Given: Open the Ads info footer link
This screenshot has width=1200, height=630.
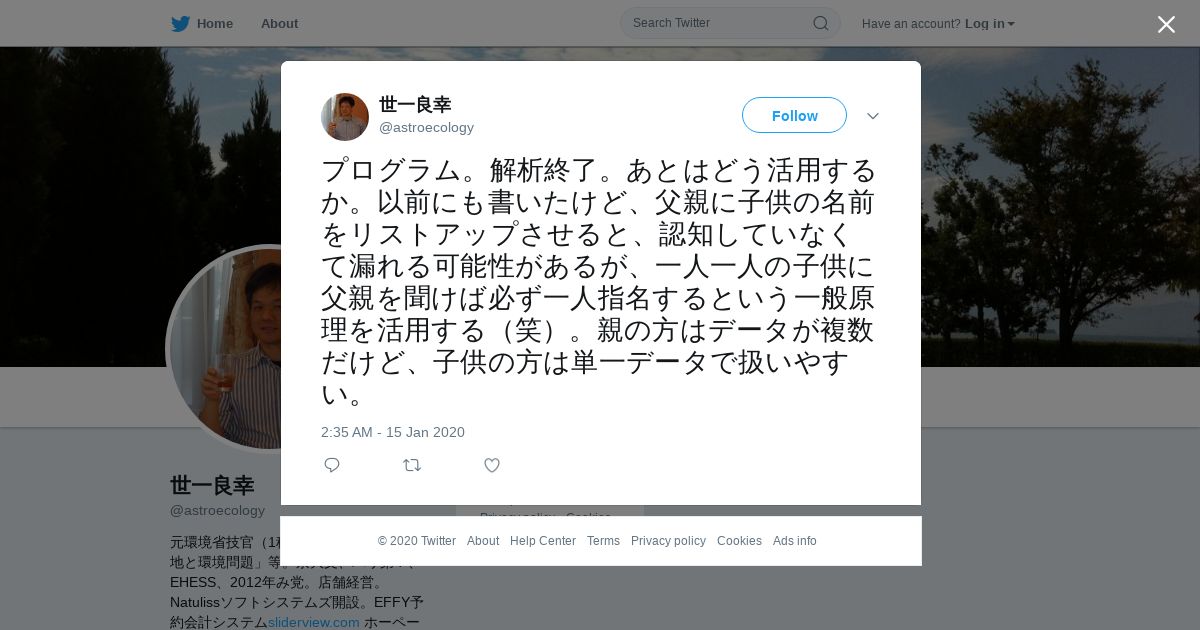Looking at the screenshot, I should point(795,541).
